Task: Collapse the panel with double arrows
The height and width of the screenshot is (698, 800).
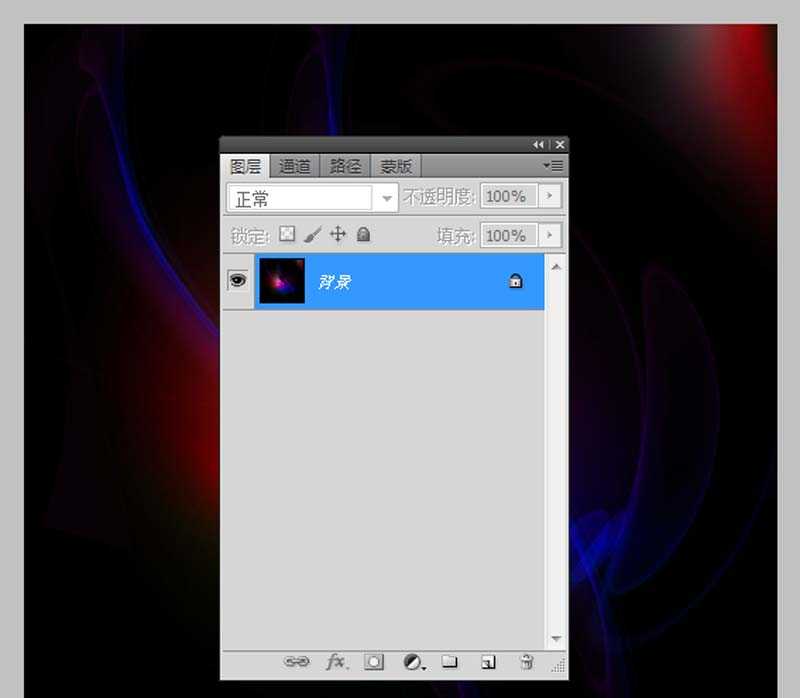Action: [539, 143]
